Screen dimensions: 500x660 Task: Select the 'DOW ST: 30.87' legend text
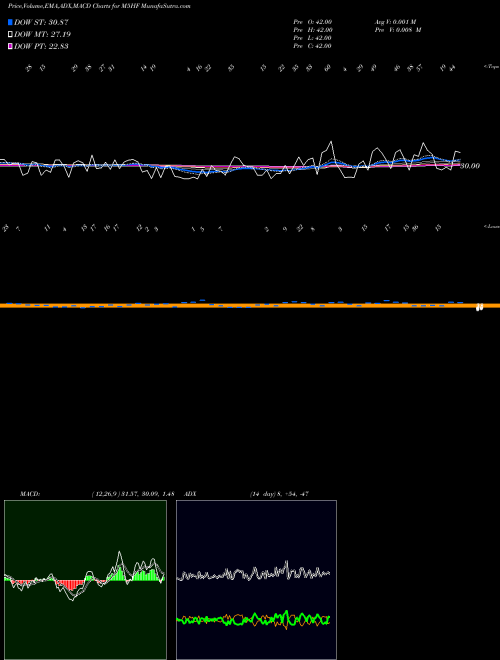[41, 22]
